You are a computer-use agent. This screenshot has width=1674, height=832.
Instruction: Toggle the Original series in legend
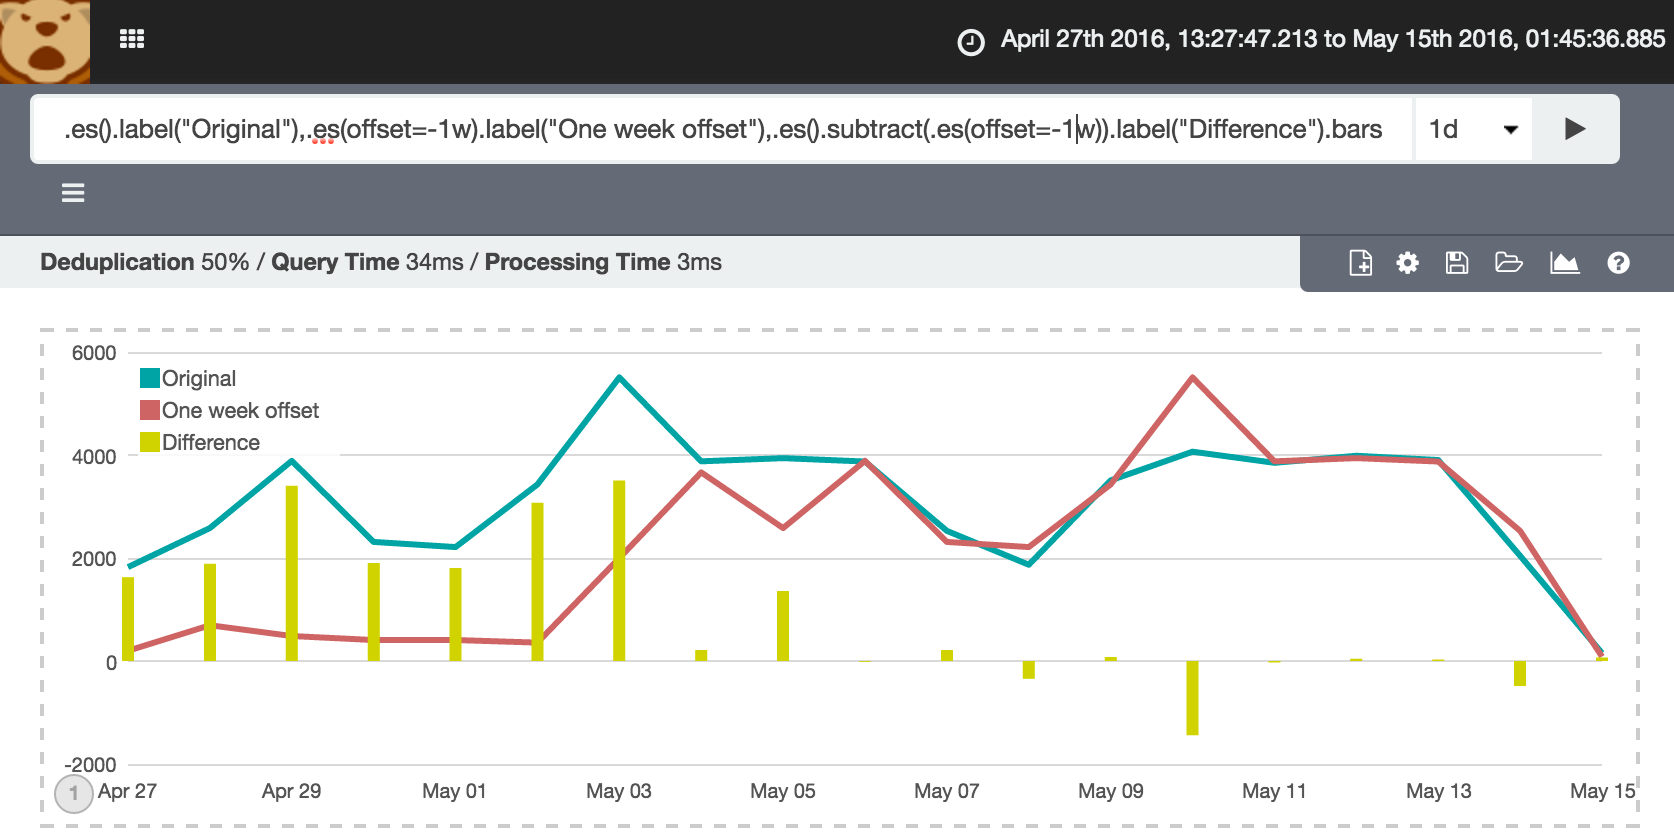pos(199,379)
